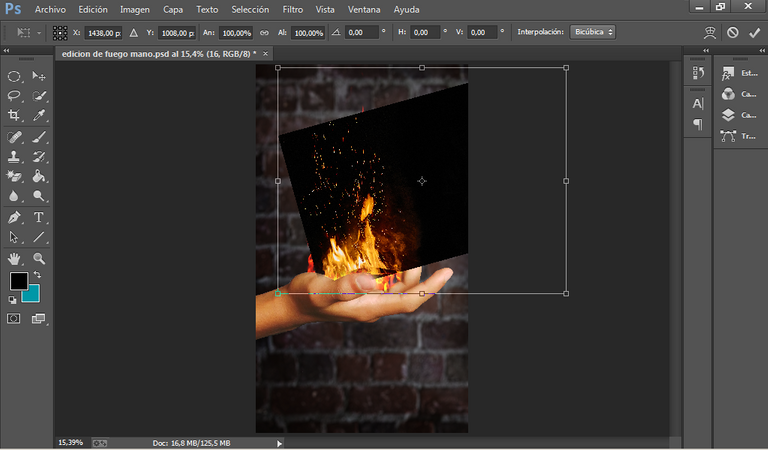Open the Interpolación Bicúbica dropdown

tap(592, 32)
